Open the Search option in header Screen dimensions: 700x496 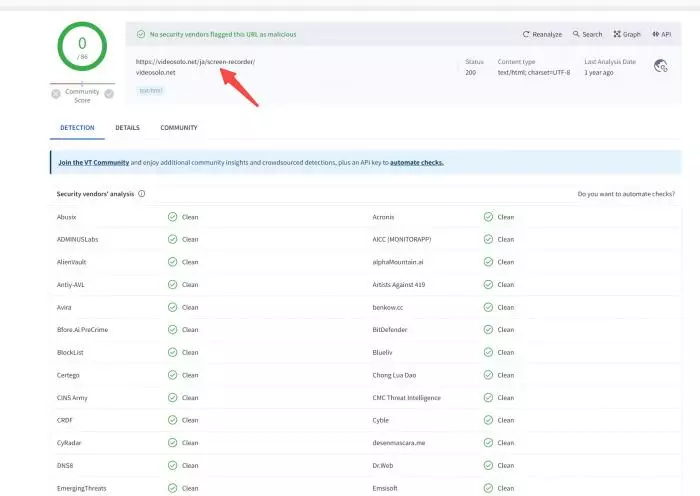pos(588,34)
